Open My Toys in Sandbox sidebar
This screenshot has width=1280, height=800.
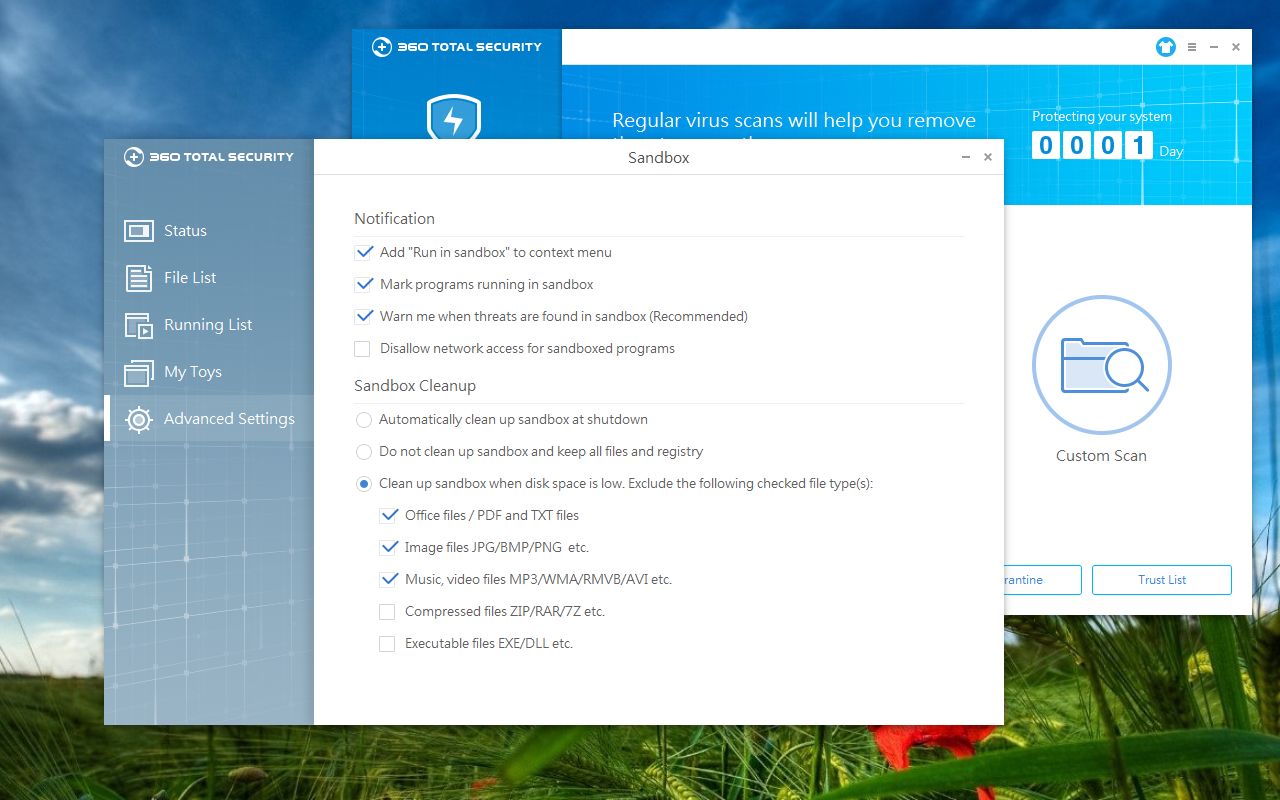point(209,372)
